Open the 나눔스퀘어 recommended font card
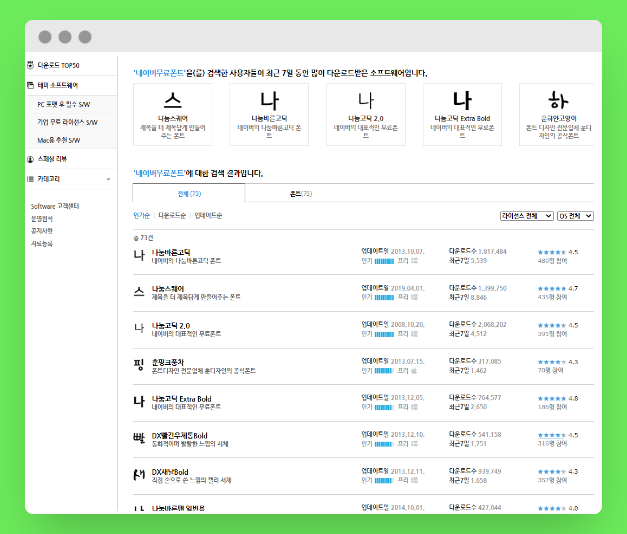627x534 pixels. [x=173, y=114]
